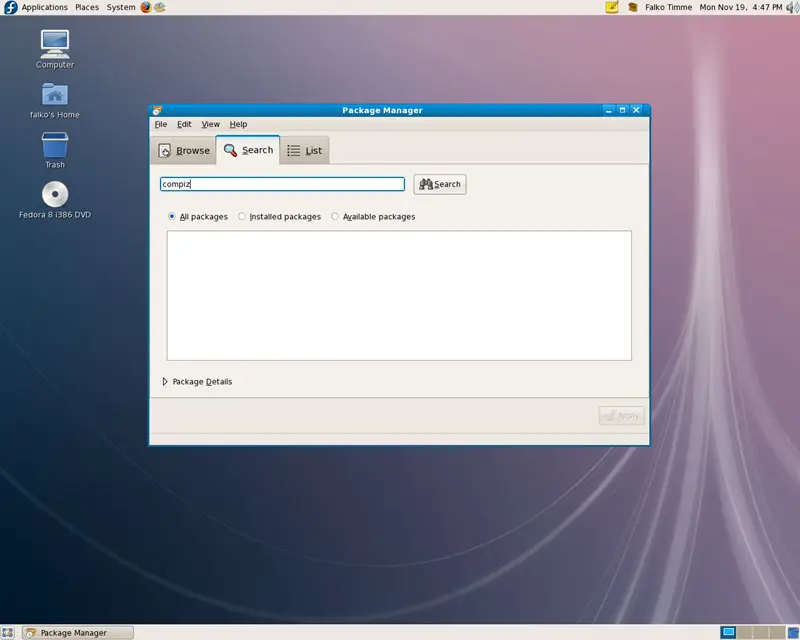800x640 pixels.
Task: Open the Fedora 8 i386 DVD icon
Action: (x=55, y=194)
